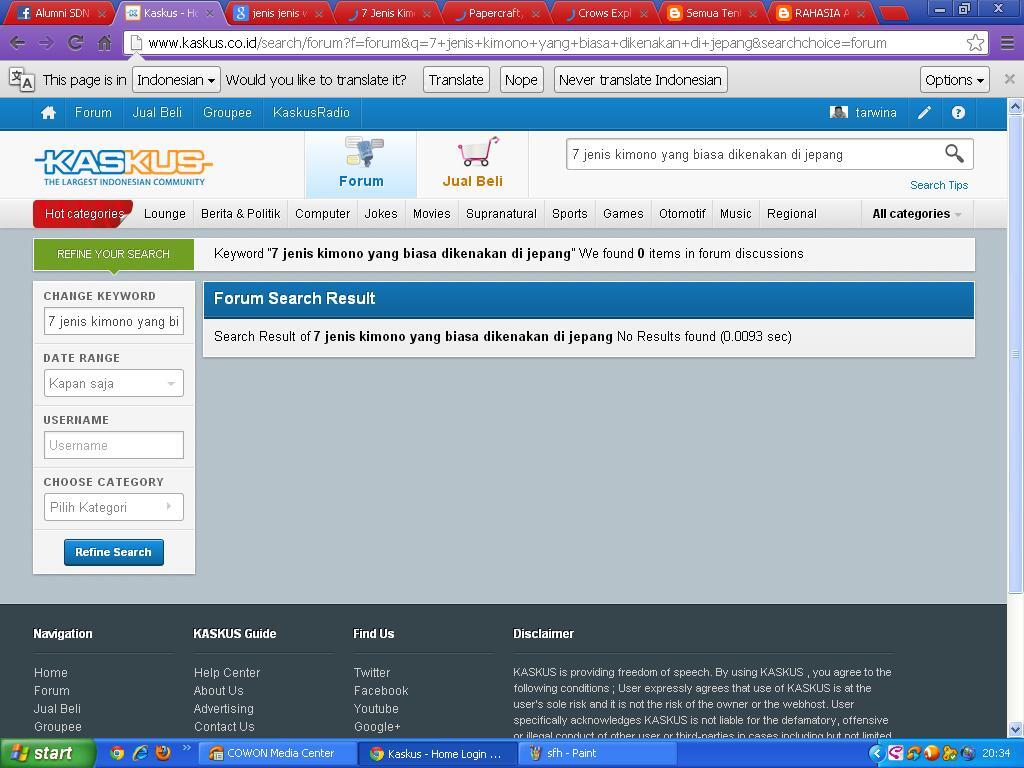
Task: Click the Translate button
Action: (x=456, y=80)
